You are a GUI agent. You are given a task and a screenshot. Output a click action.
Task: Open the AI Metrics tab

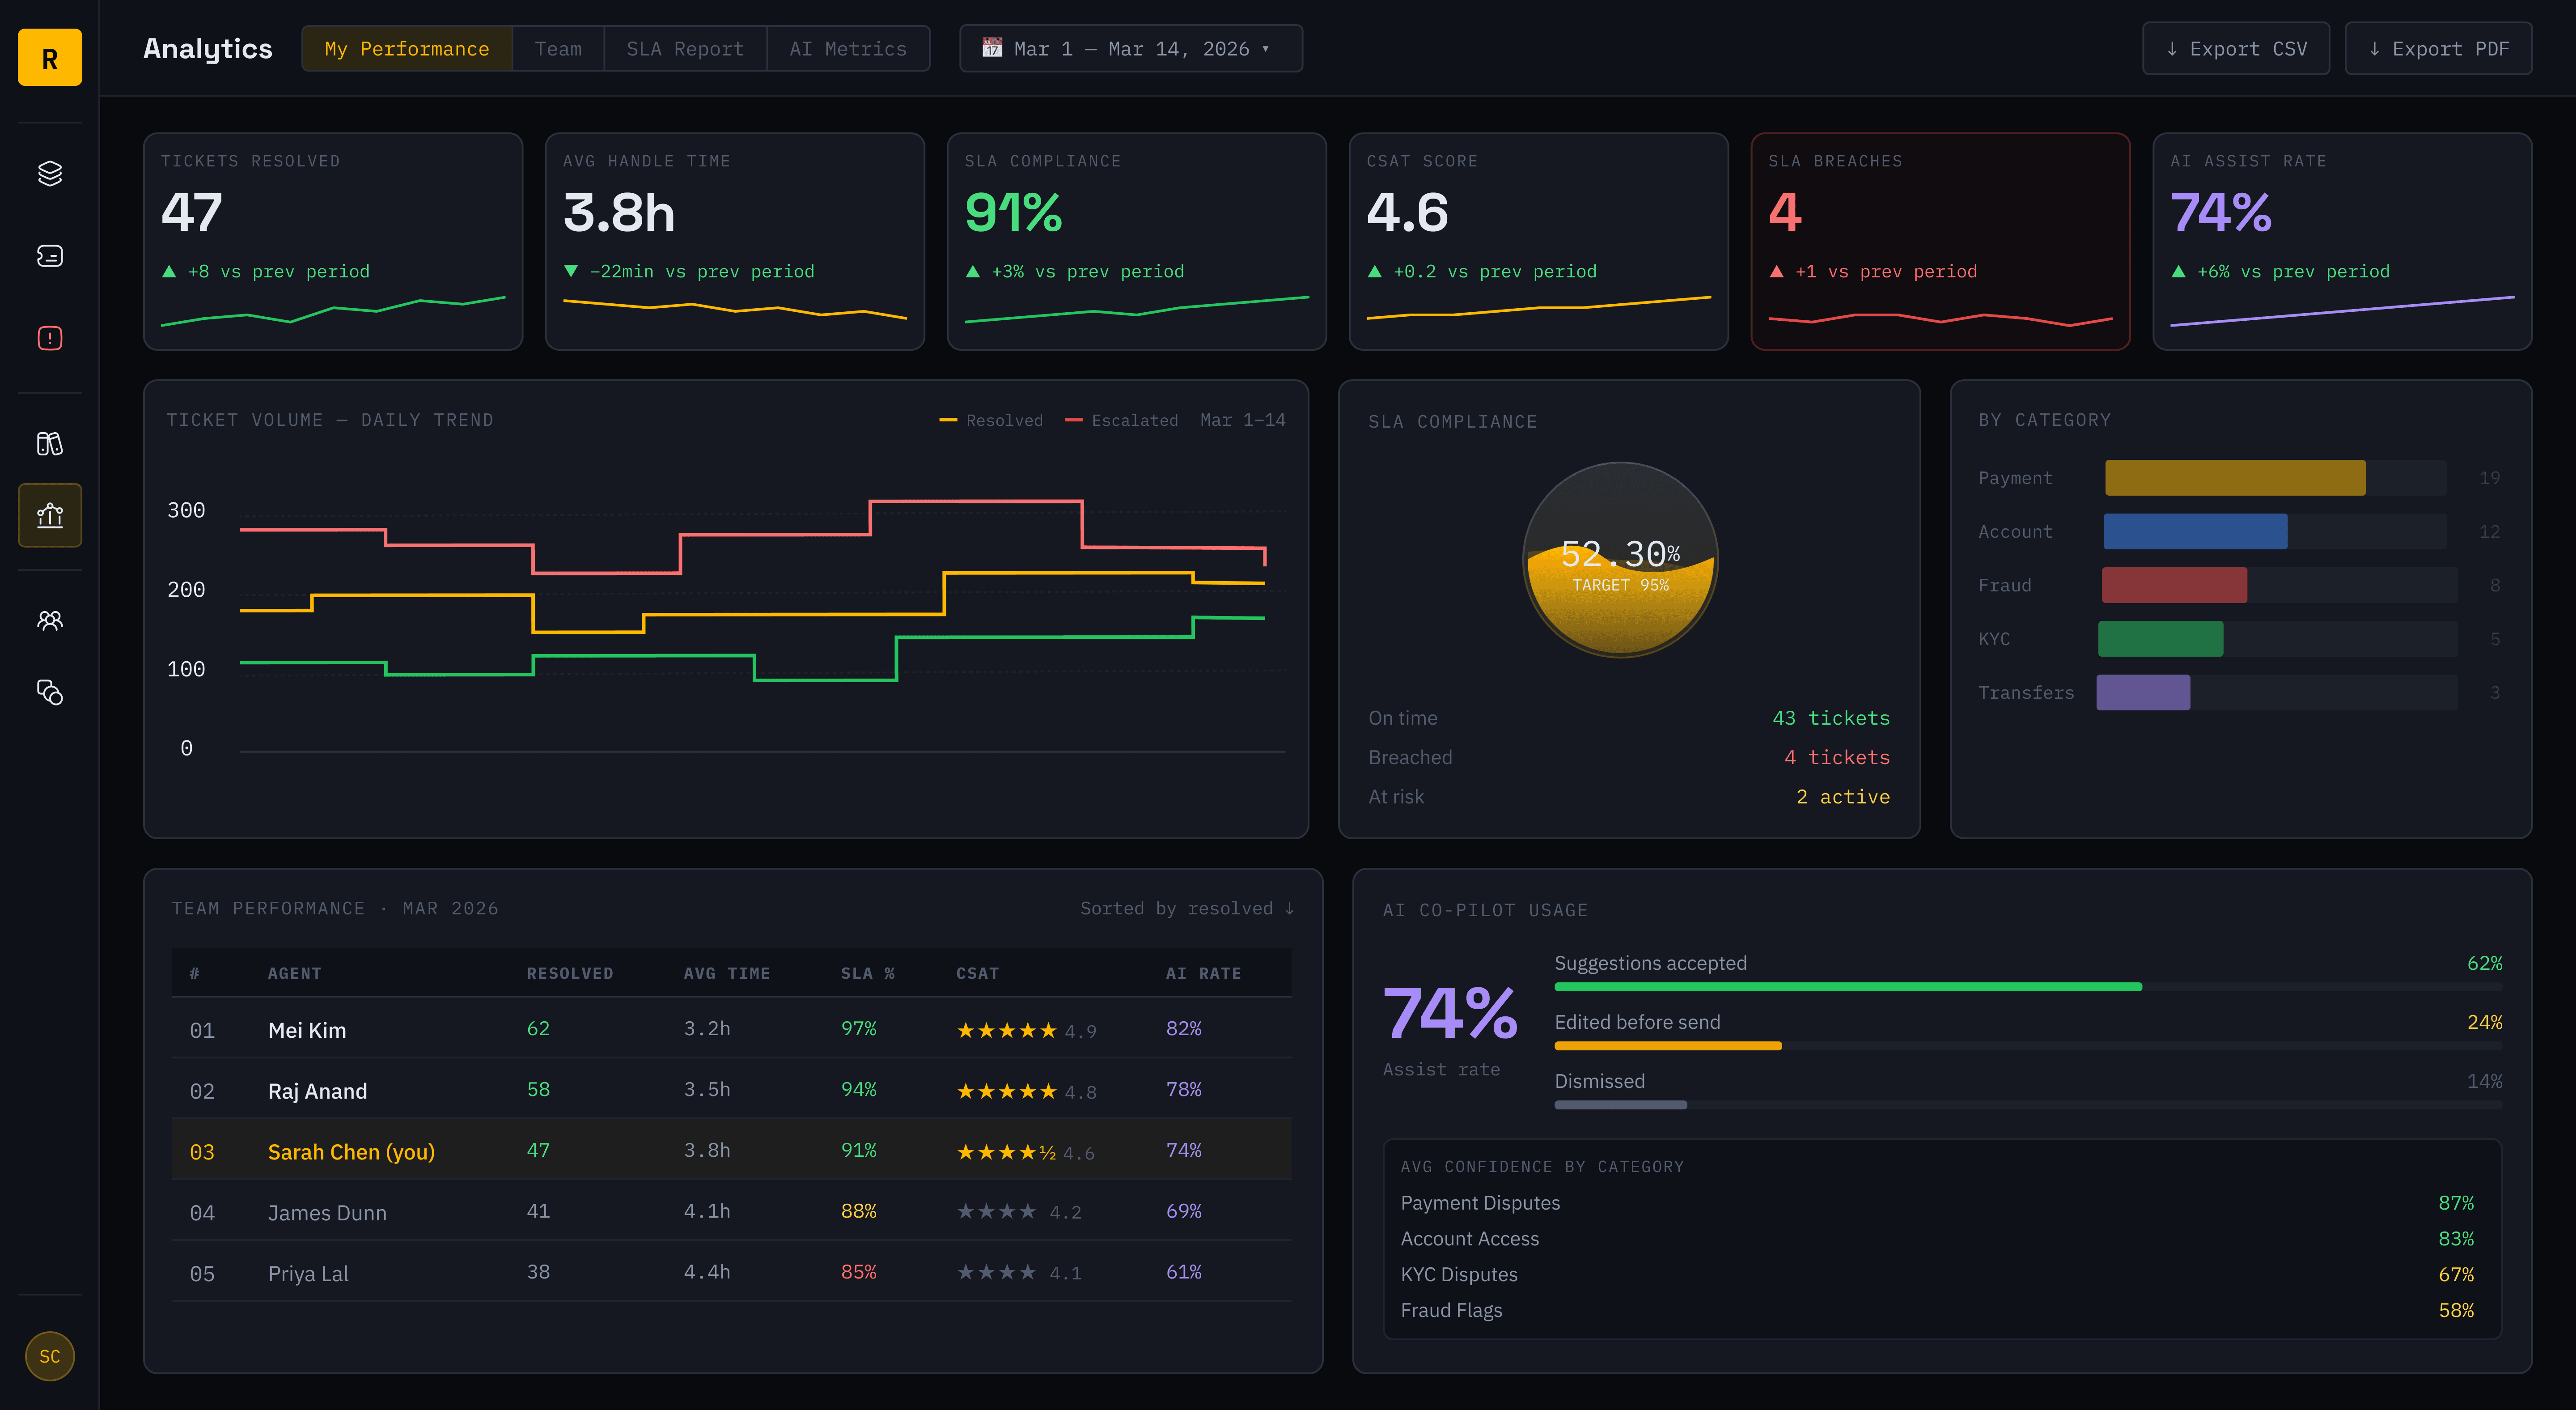click(x=847, y=49)
